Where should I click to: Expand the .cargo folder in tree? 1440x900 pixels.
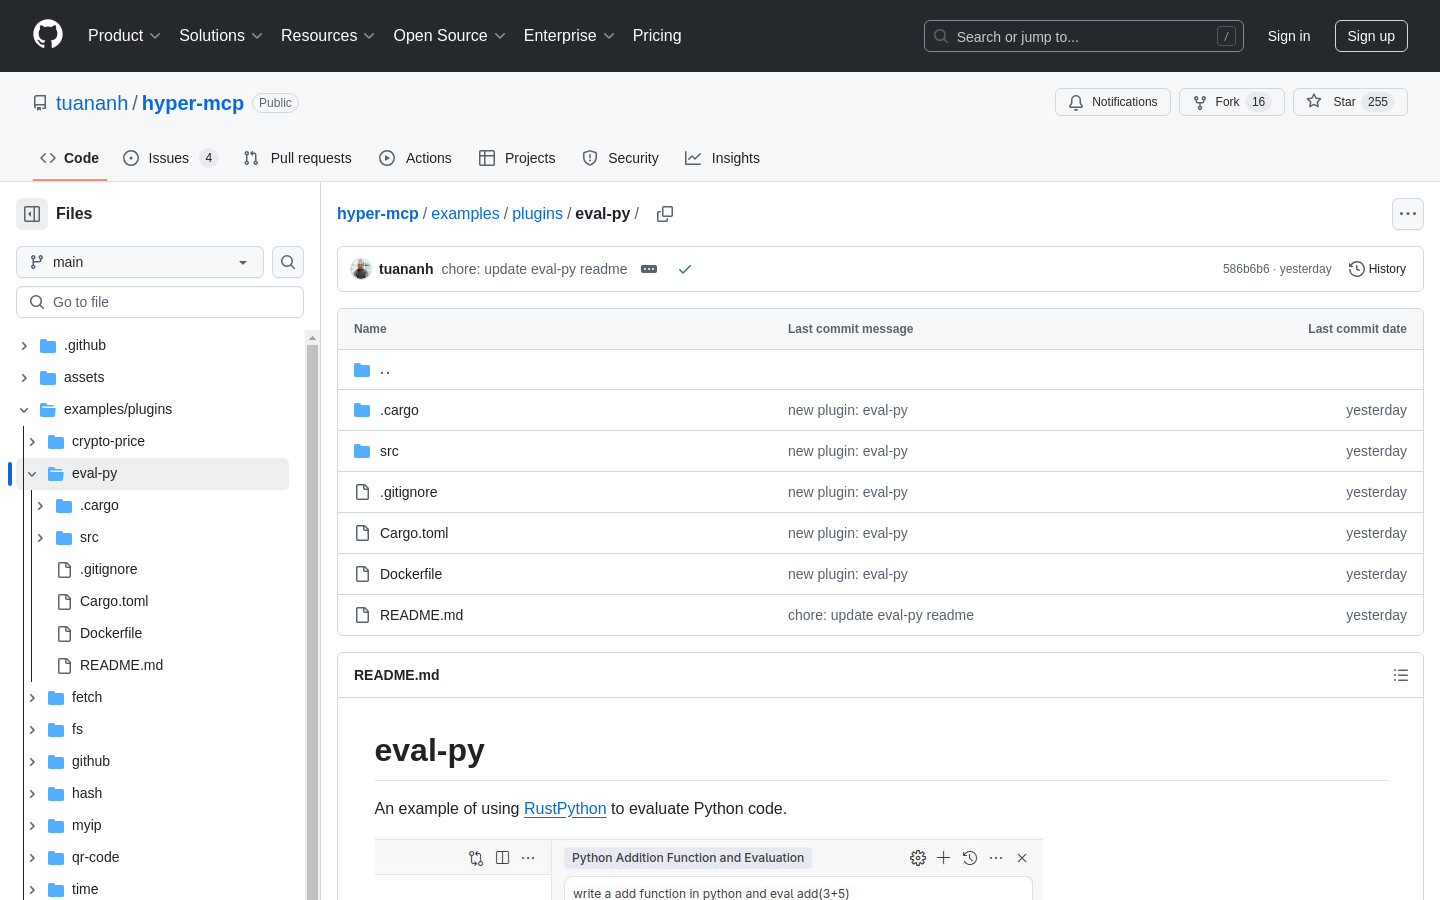tap(40, 505)
